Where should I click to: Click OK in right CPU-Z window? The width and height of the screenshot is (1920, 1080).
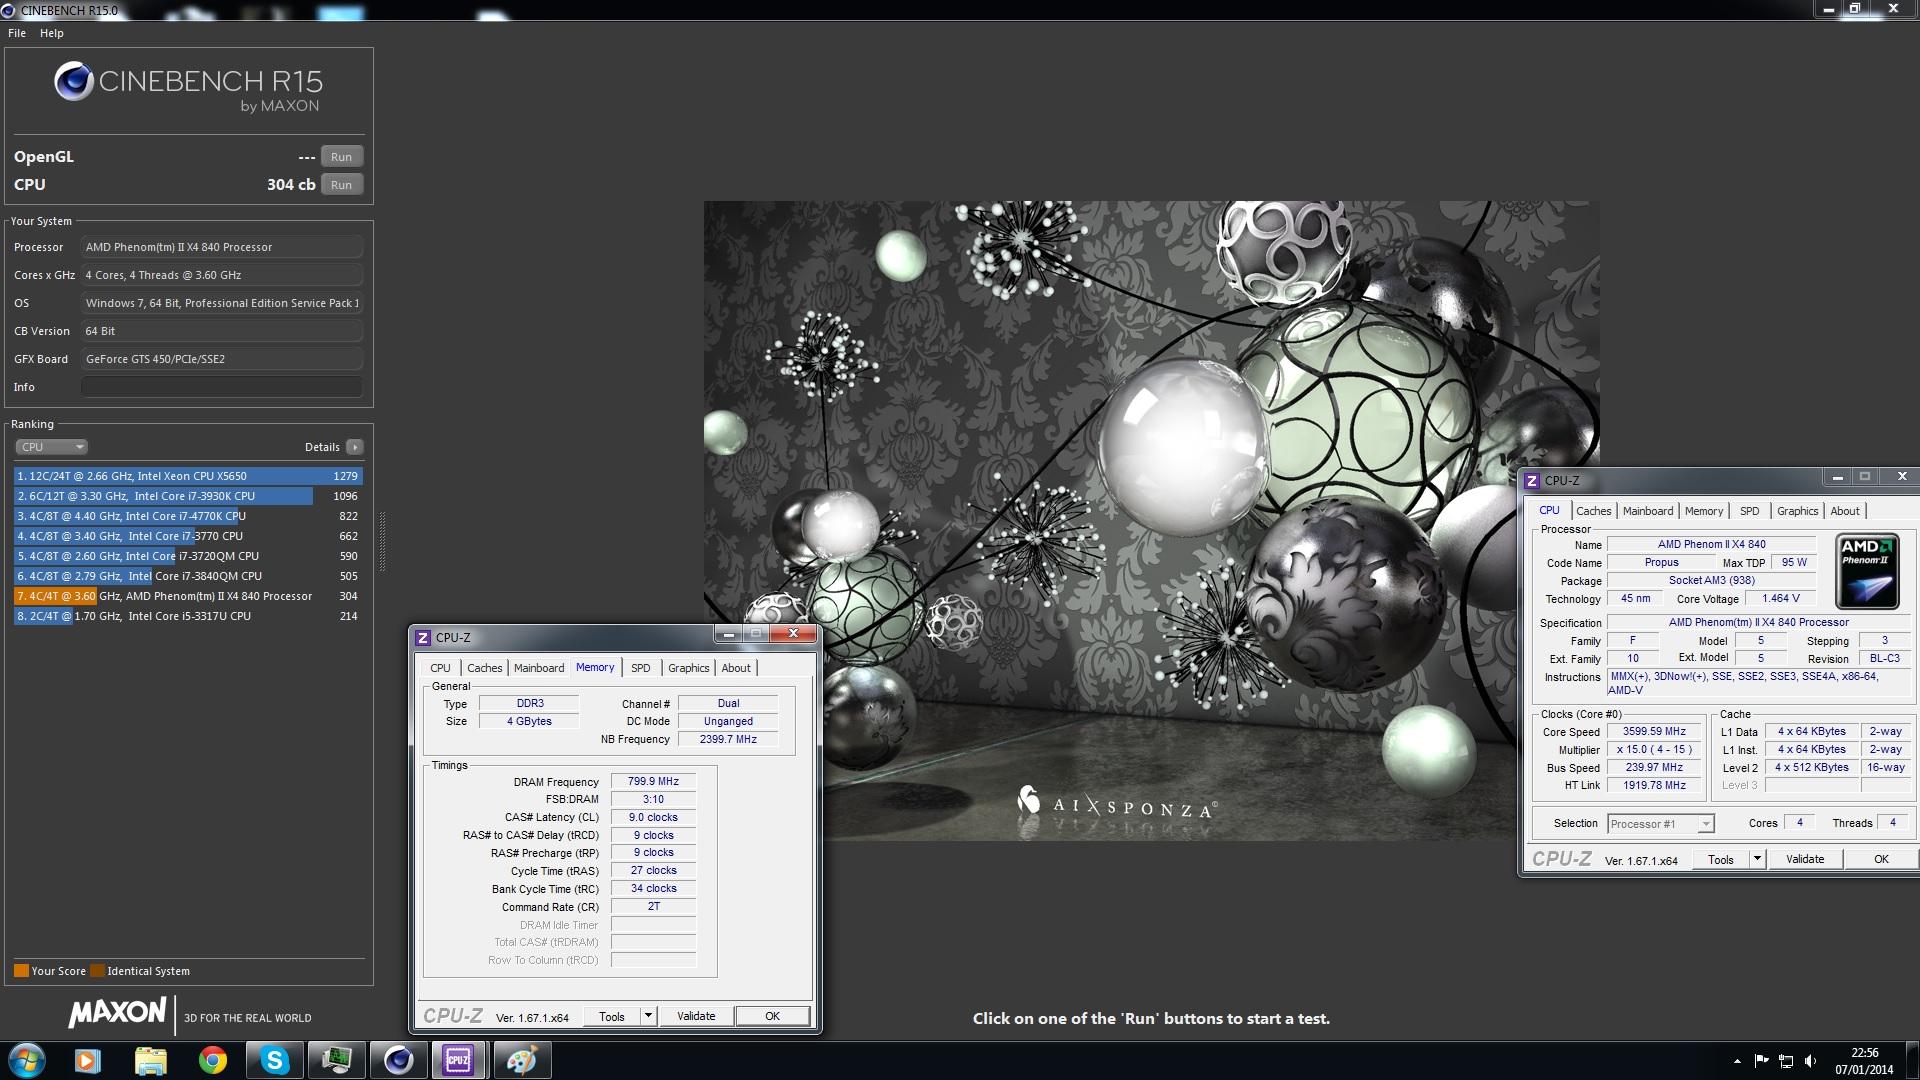tap(1881, 859)
